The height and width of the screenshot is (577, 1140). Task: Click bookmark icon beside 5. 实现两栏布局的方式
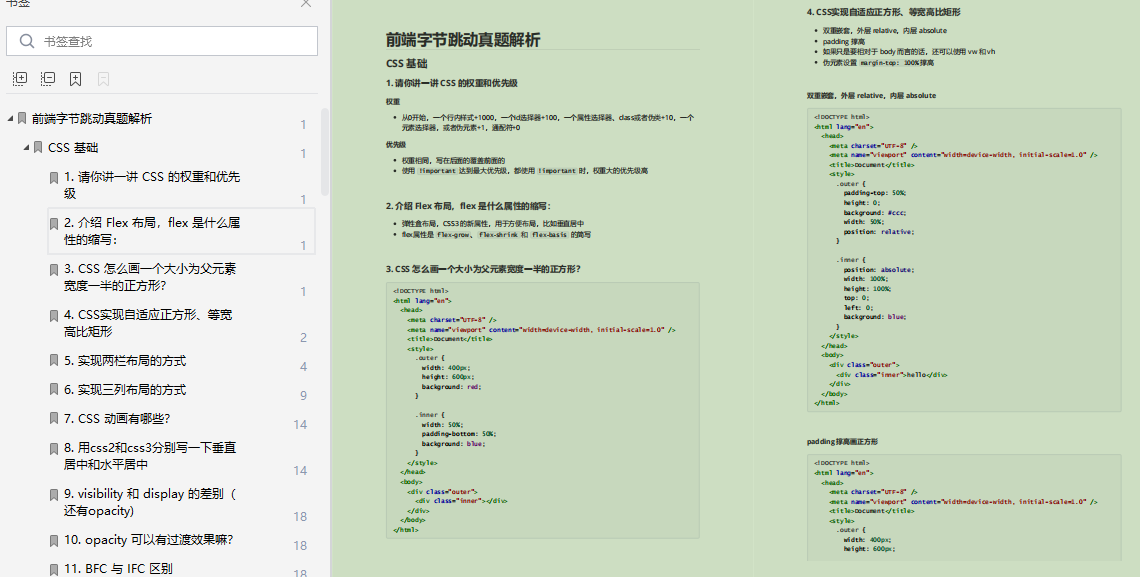pos(54,360)
